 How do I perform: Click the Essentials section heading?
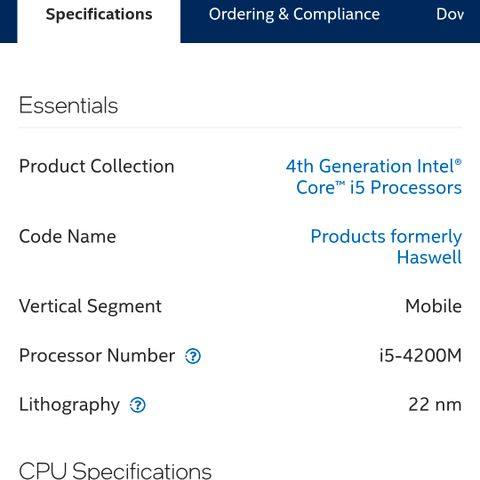click(x=68, y=106)
